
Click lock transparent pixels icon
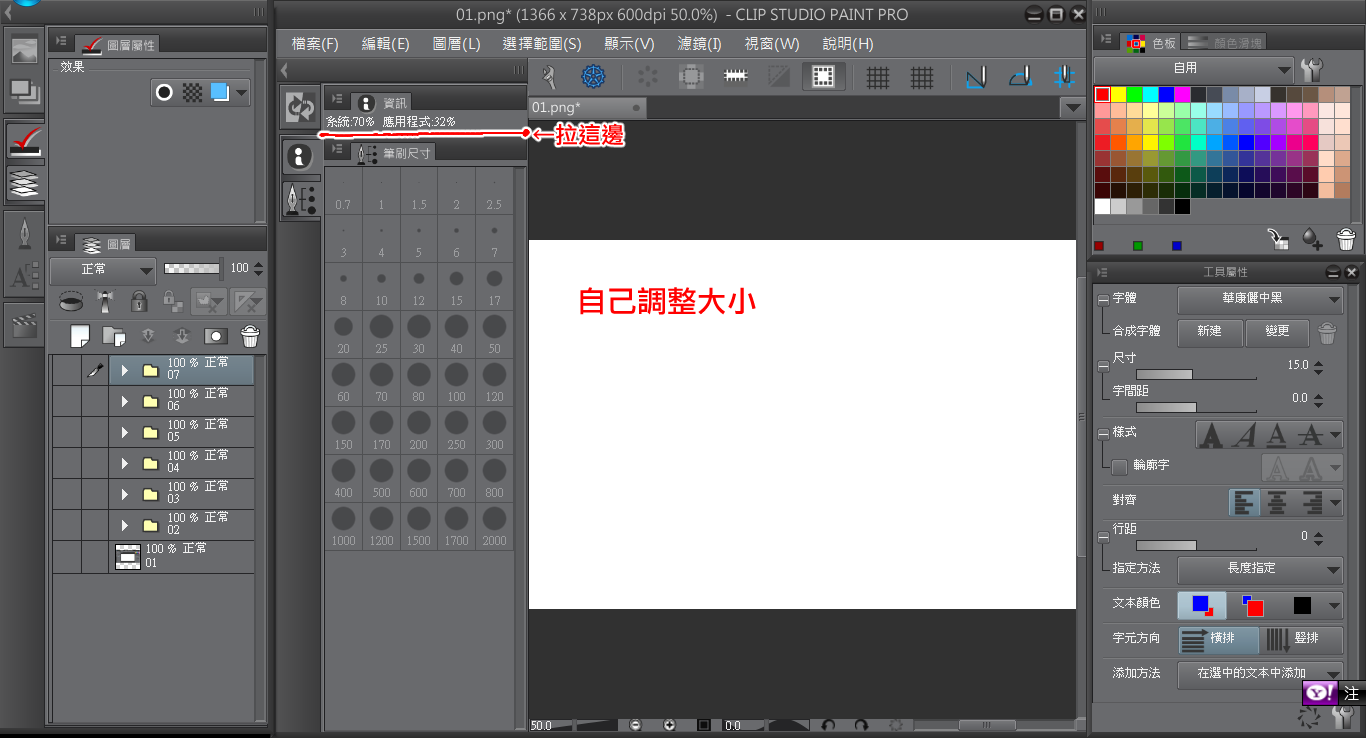(173, 301)
